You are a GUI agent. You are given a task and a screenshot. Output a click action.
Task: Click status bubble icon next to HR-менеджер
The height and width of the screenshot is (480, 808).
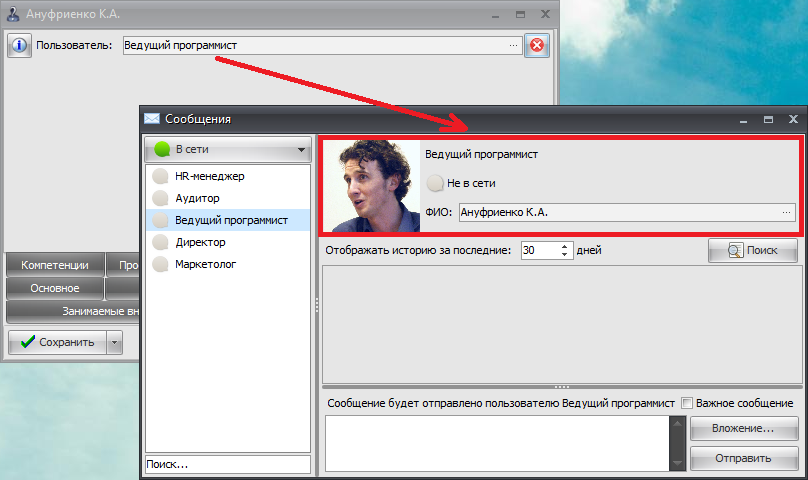[160, 176]
